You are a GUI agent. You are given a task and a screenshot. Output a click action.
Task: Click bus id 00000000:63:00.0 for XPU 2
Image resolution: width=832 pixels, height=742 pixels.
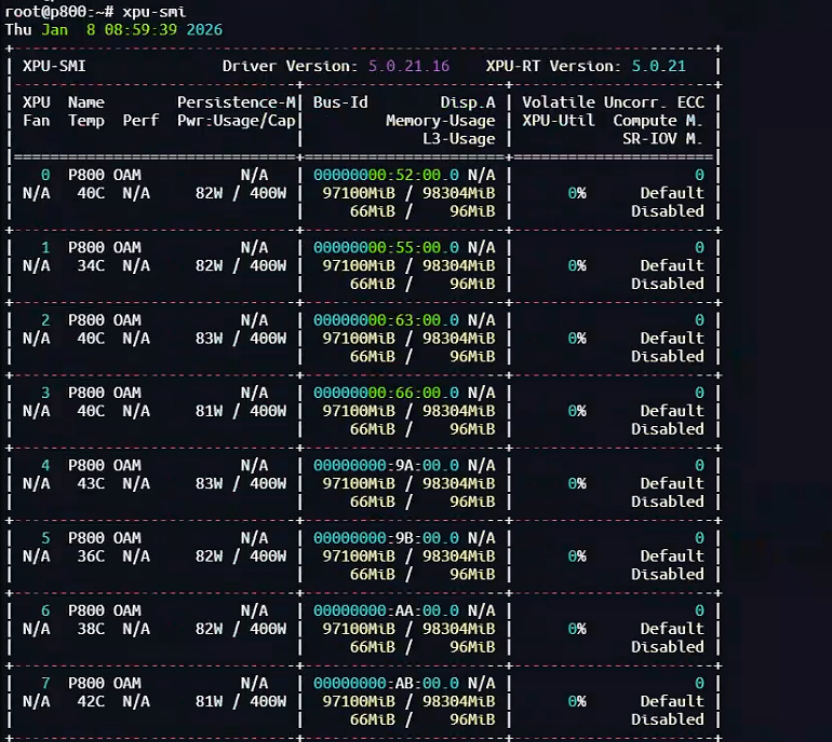point(386,320)
